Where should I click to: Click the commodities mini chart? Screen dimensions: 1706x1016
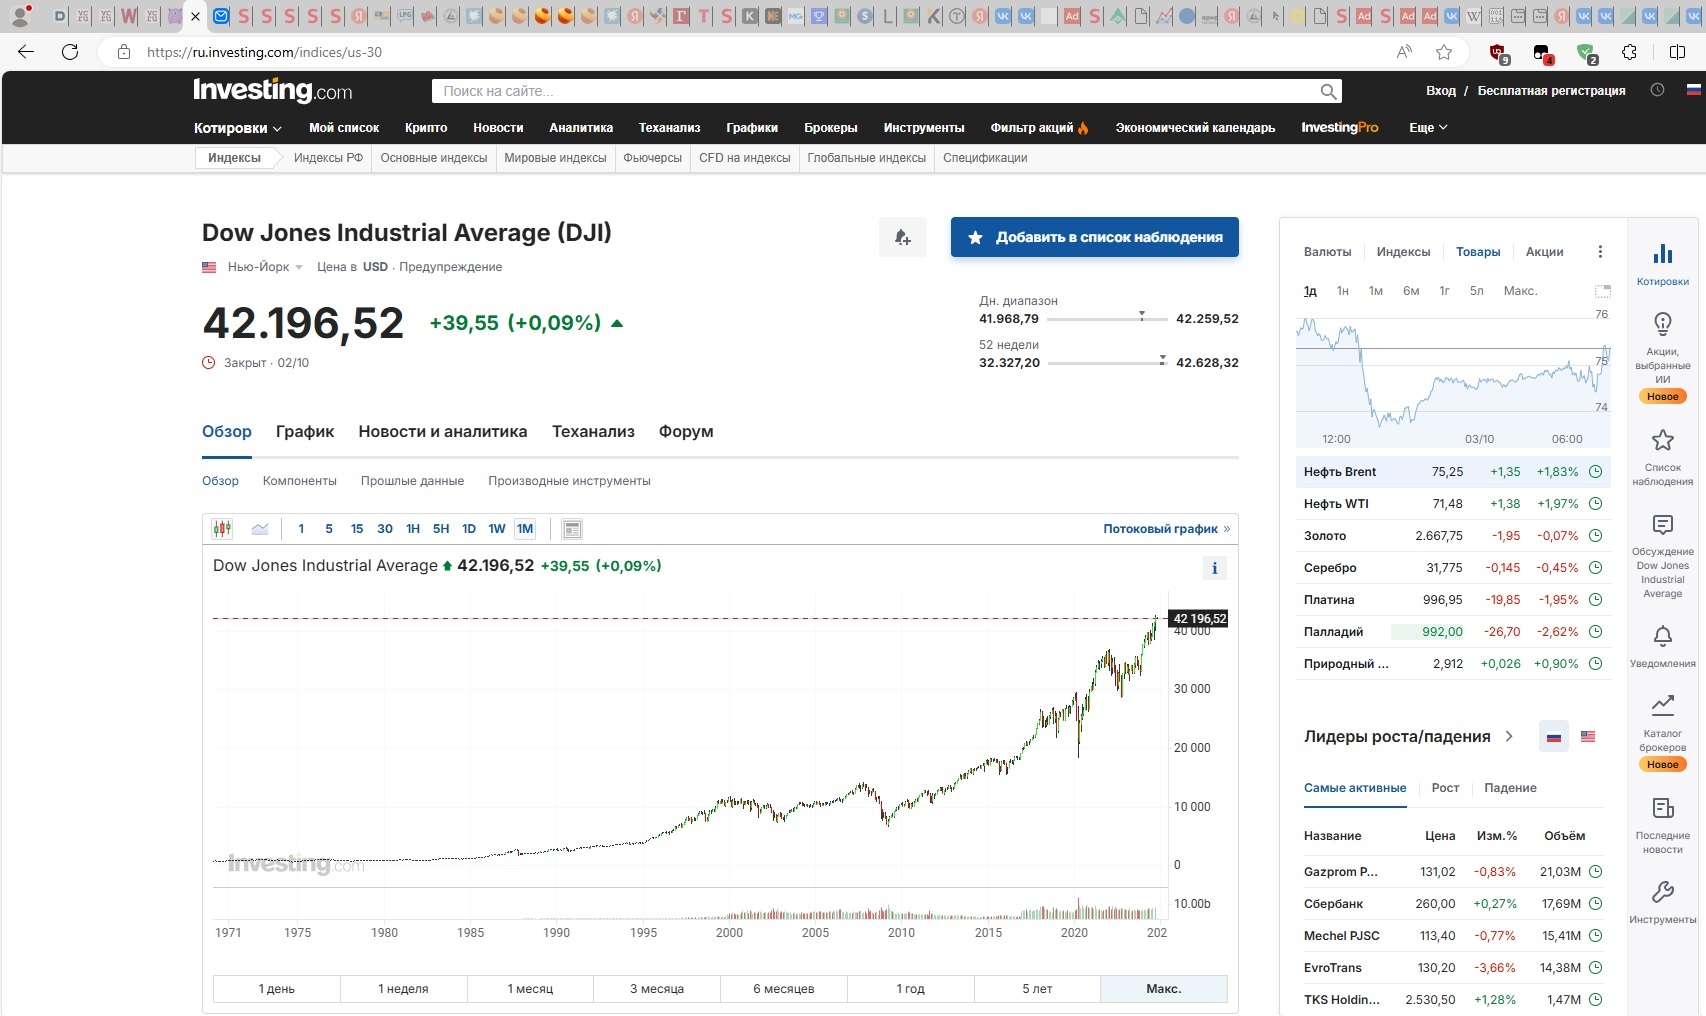coord(1453,378)
